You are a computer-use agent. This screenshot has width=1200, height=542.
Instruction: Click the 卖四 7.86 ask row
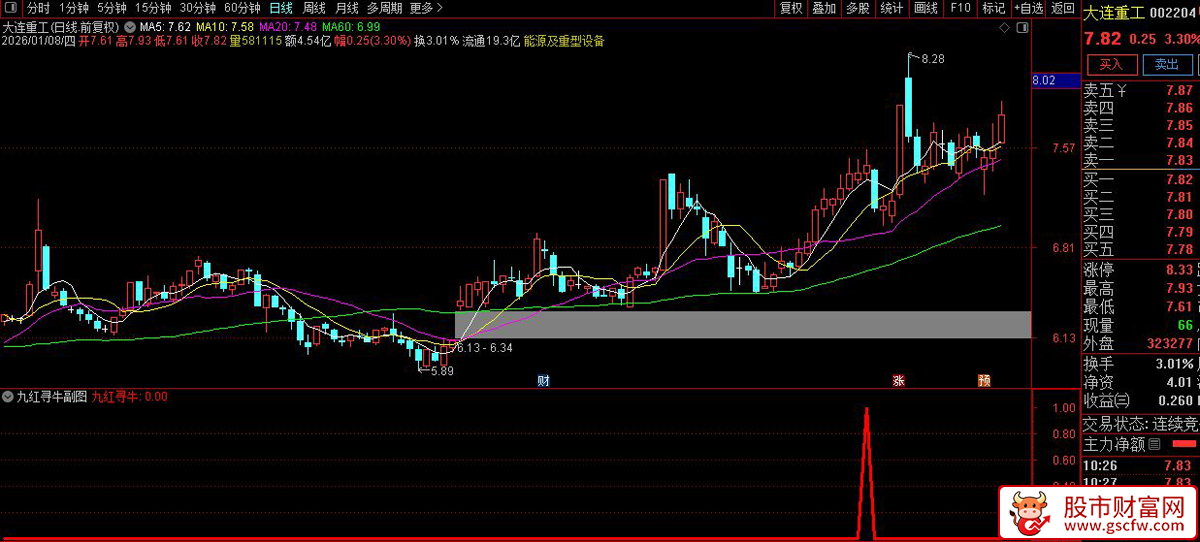click(x=1140, y=108)
